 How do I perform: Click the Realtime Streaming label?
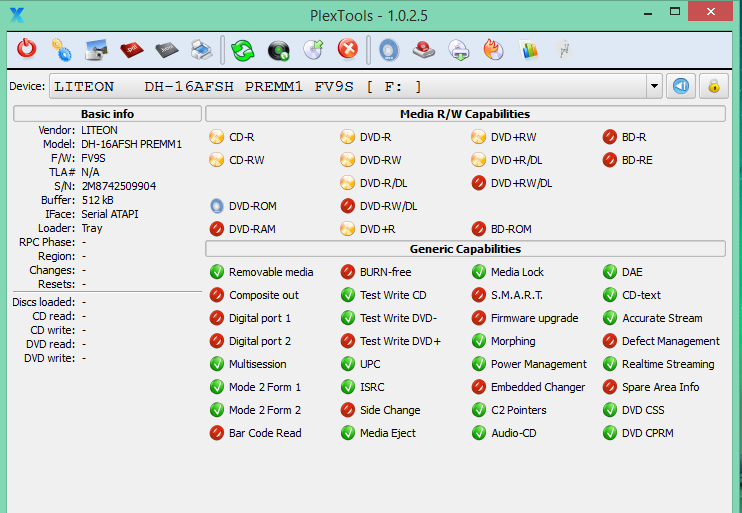[668, 364]
